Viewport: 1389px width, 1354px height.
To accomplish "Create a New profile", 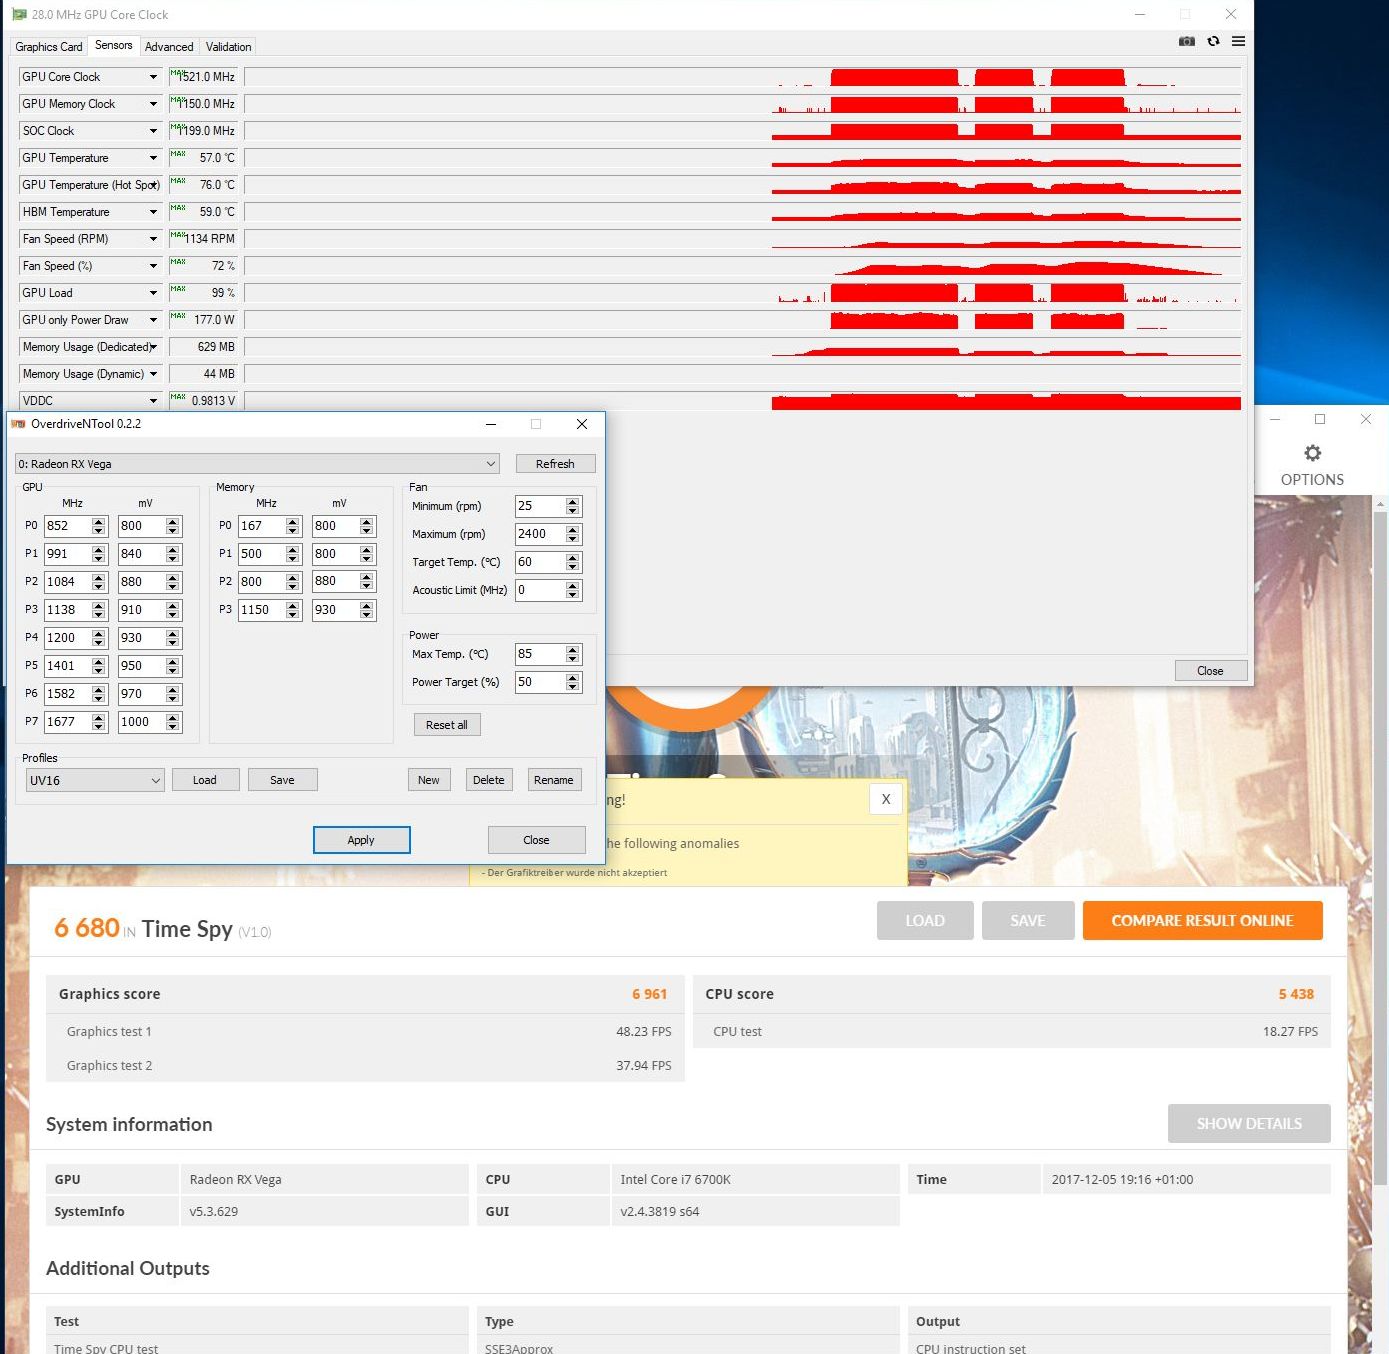I will click(x=429, y=780).
